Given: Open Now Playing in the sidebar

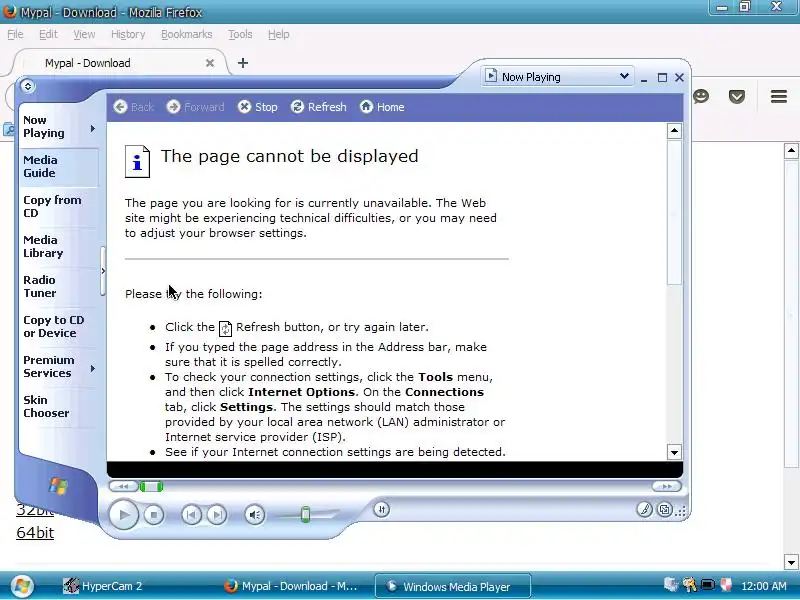Looking at the screenshot, I should (44, 127).
